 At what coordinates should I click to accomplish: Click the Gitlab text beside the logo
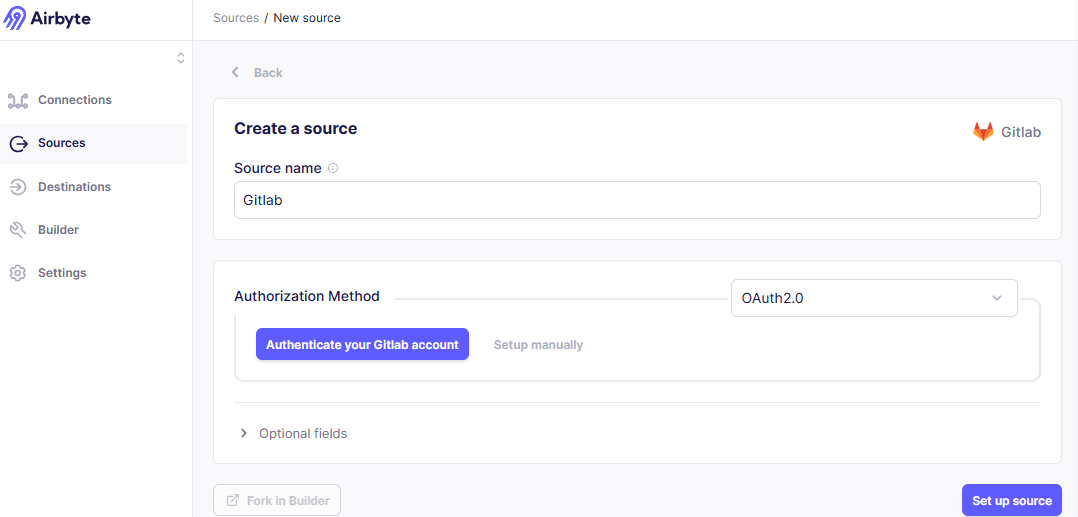1021,132
